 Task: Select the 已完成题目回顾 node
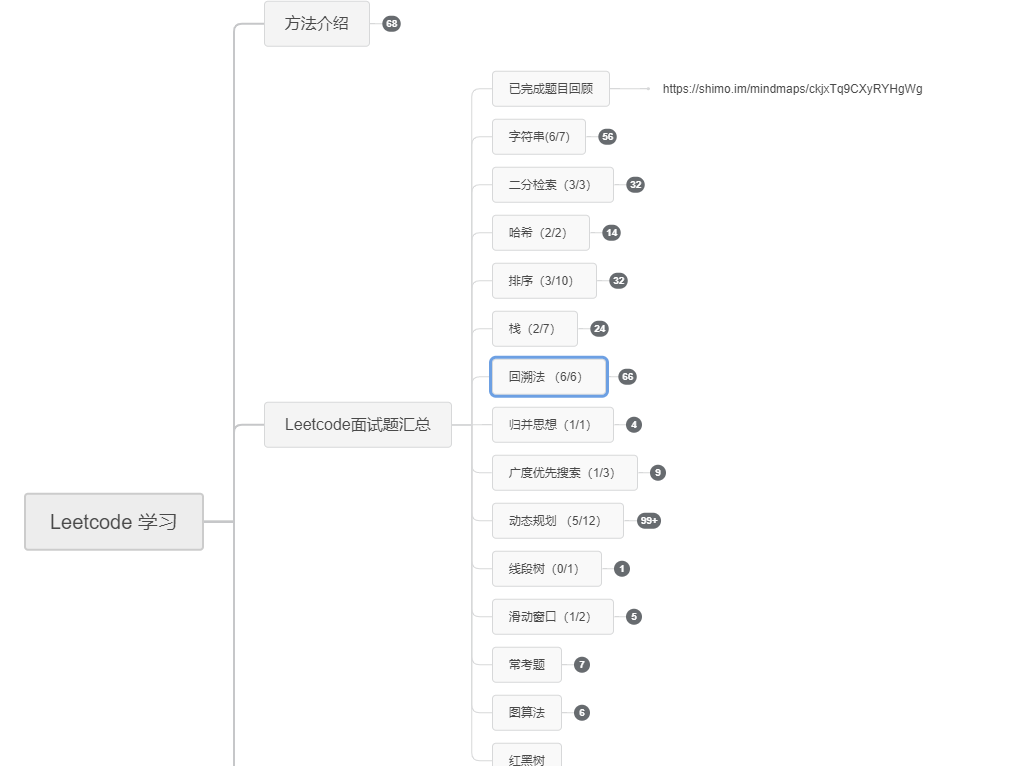click(x=551, y=88)
